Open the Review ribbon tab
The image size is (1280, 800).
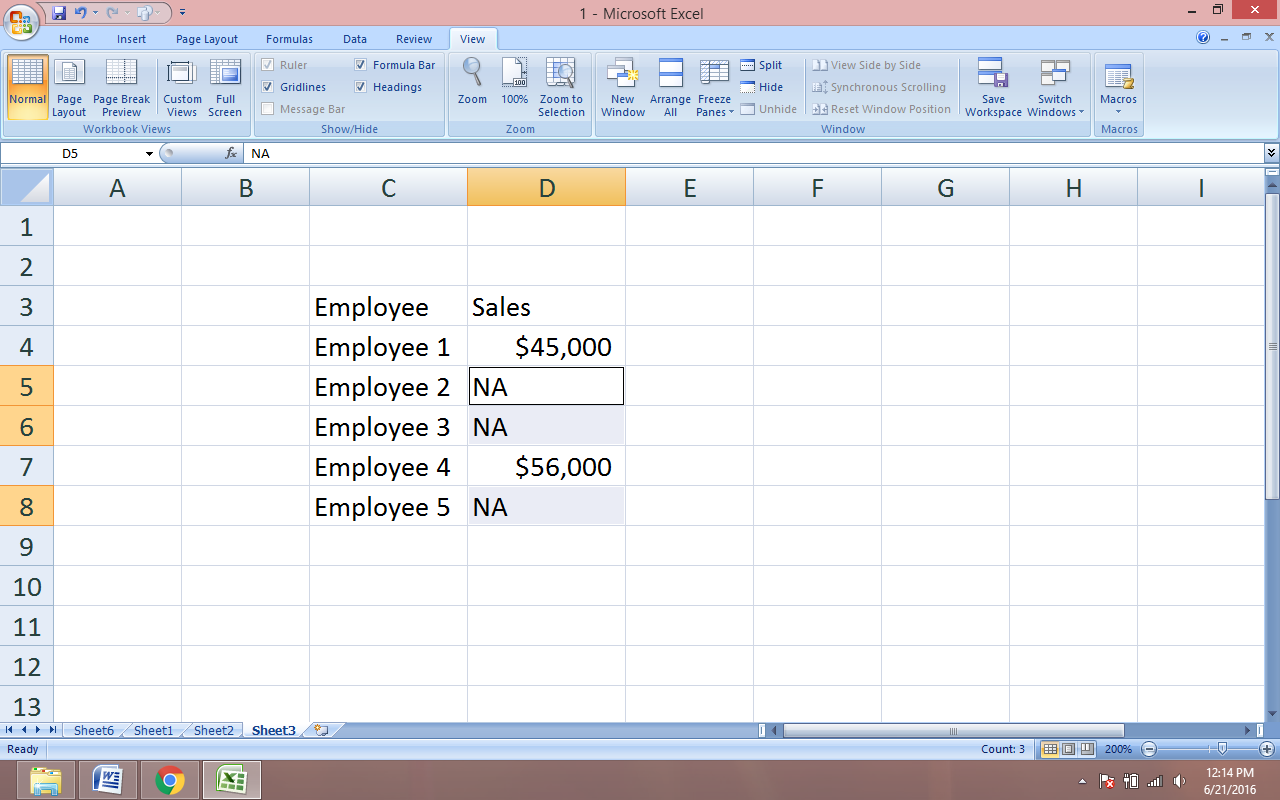(x=414, y=39)
